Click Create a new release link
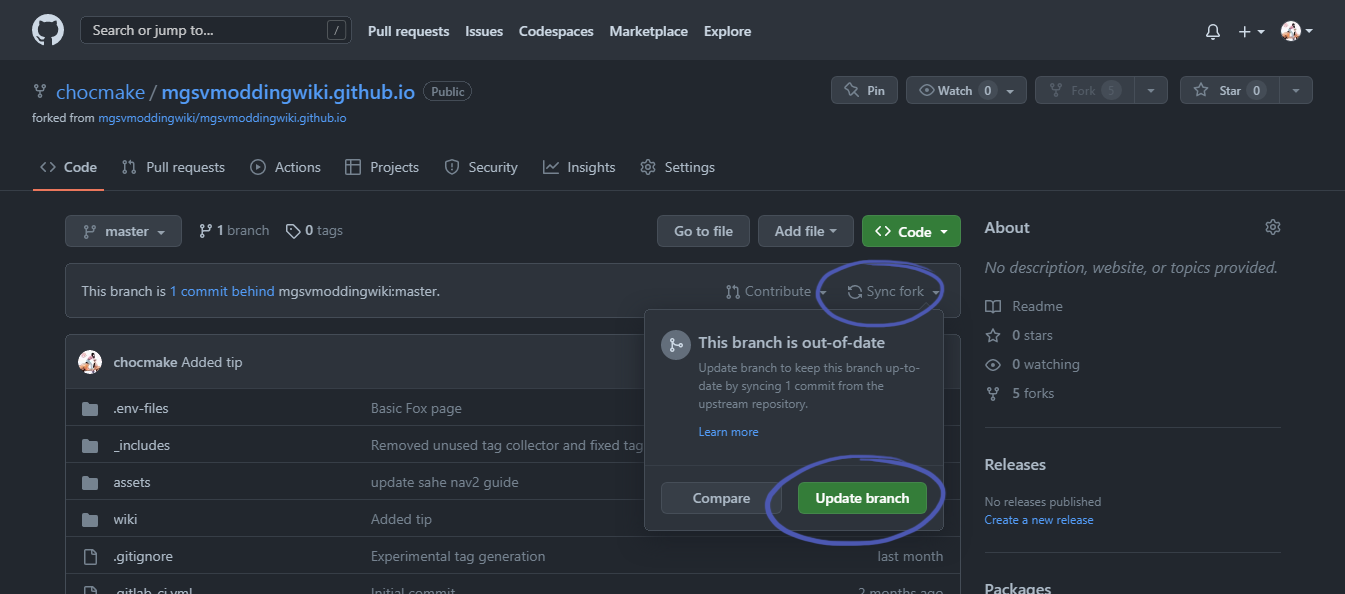Image resolution: width=1345 pixels, height=594 pixels. [x=1039, y=520]
